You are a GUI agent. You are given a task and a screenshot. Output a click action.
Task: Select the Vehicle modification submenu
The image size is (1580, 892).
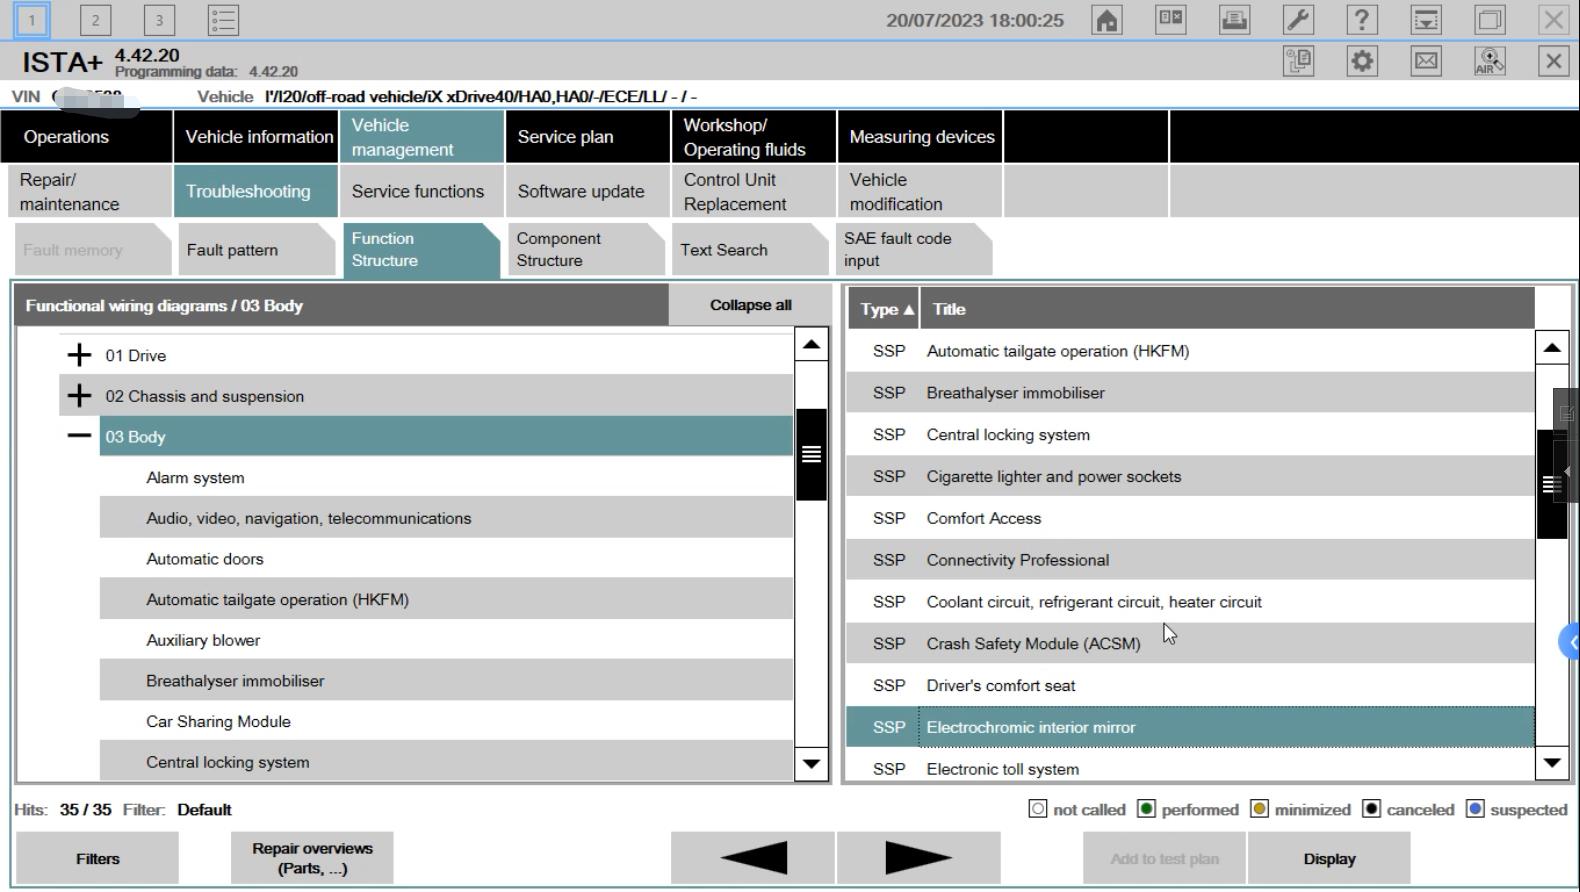coord(920,191)
